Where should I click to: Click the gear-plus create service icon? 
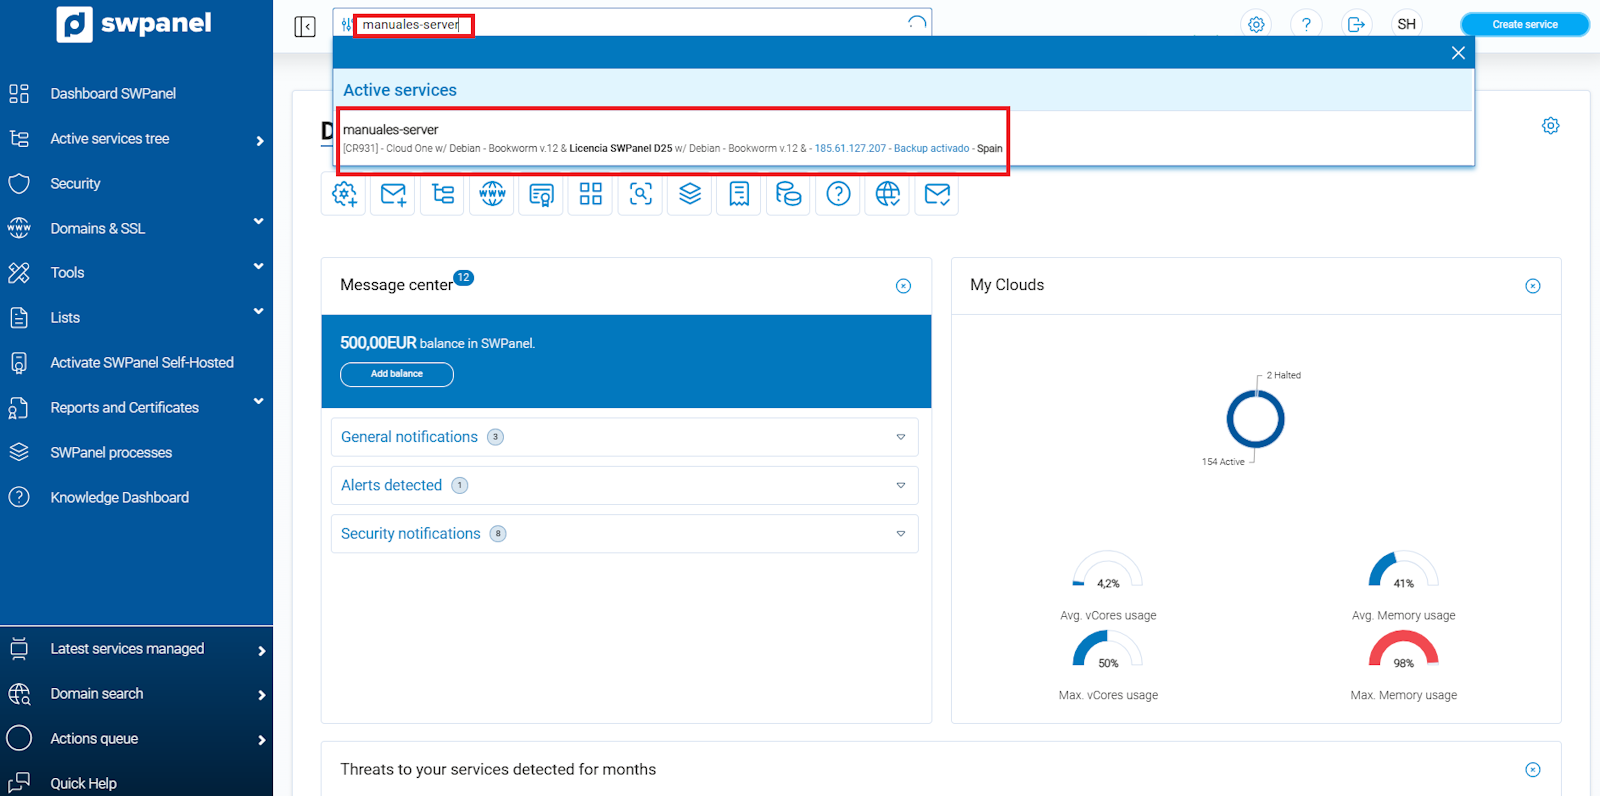tap(344, 194)
